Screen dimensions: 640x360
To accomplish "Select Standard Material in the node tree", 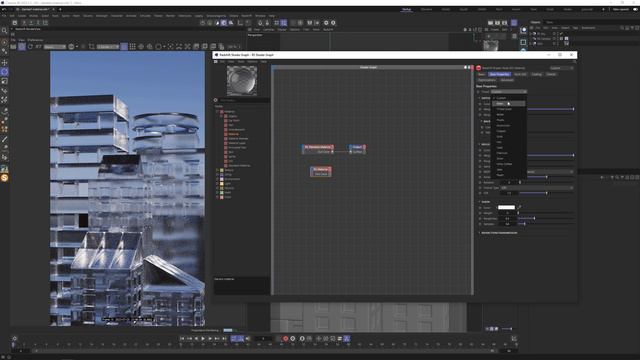I will [x=239, y=165].
